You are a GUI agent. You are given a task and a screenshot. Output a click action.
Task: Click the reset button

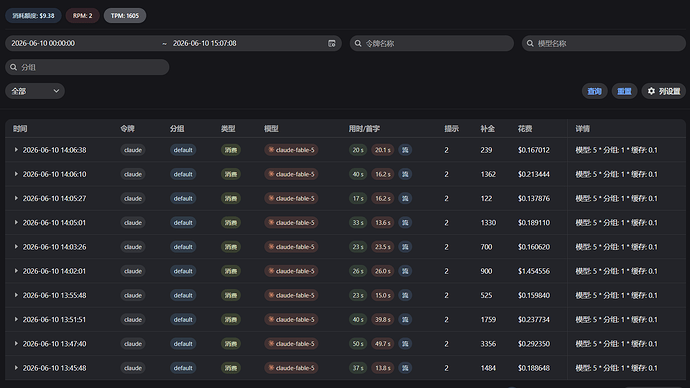coord(624,91)
